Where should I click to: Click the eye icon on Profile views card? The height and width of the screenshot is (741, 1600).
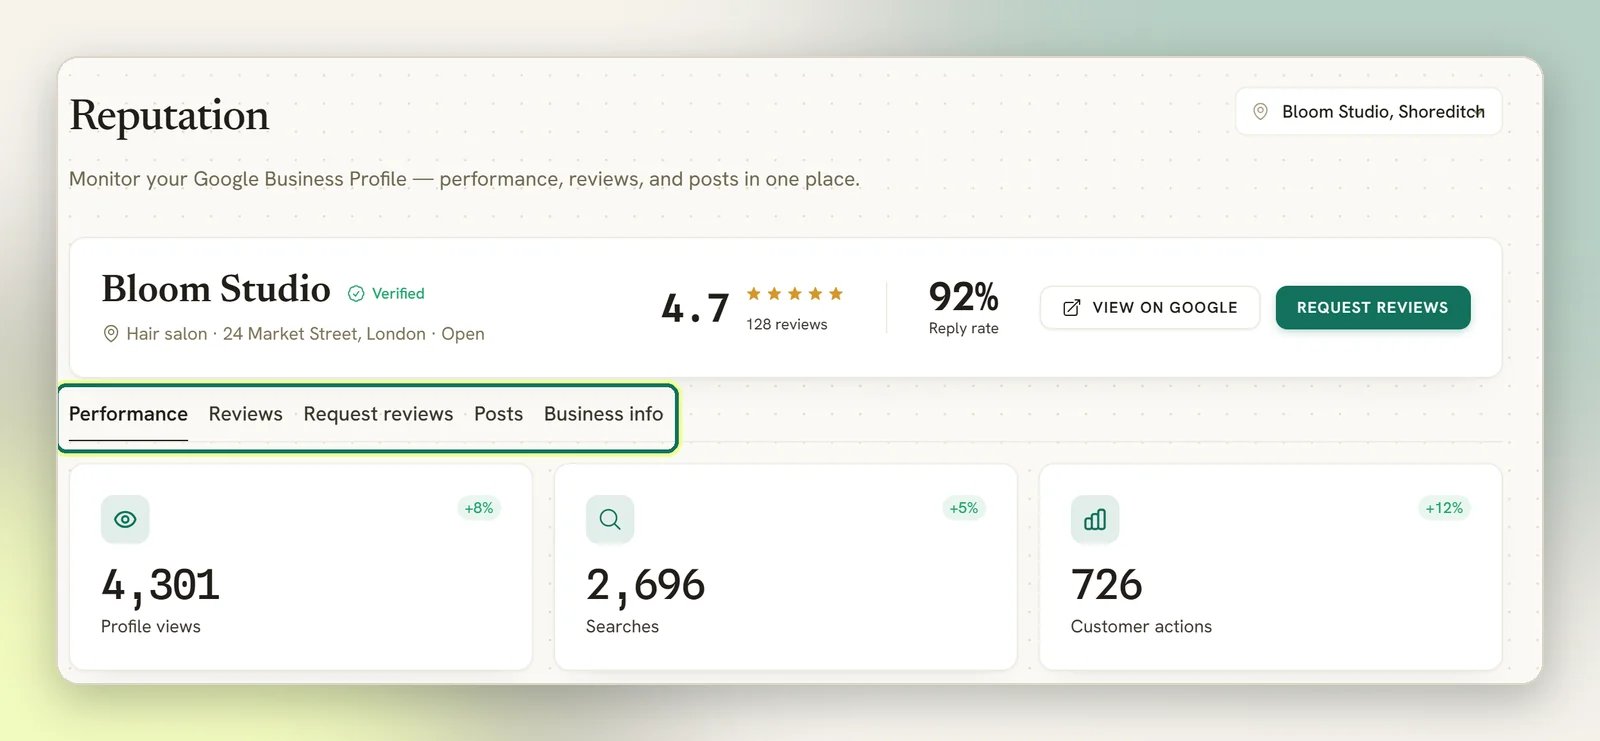tap(125, 519)
